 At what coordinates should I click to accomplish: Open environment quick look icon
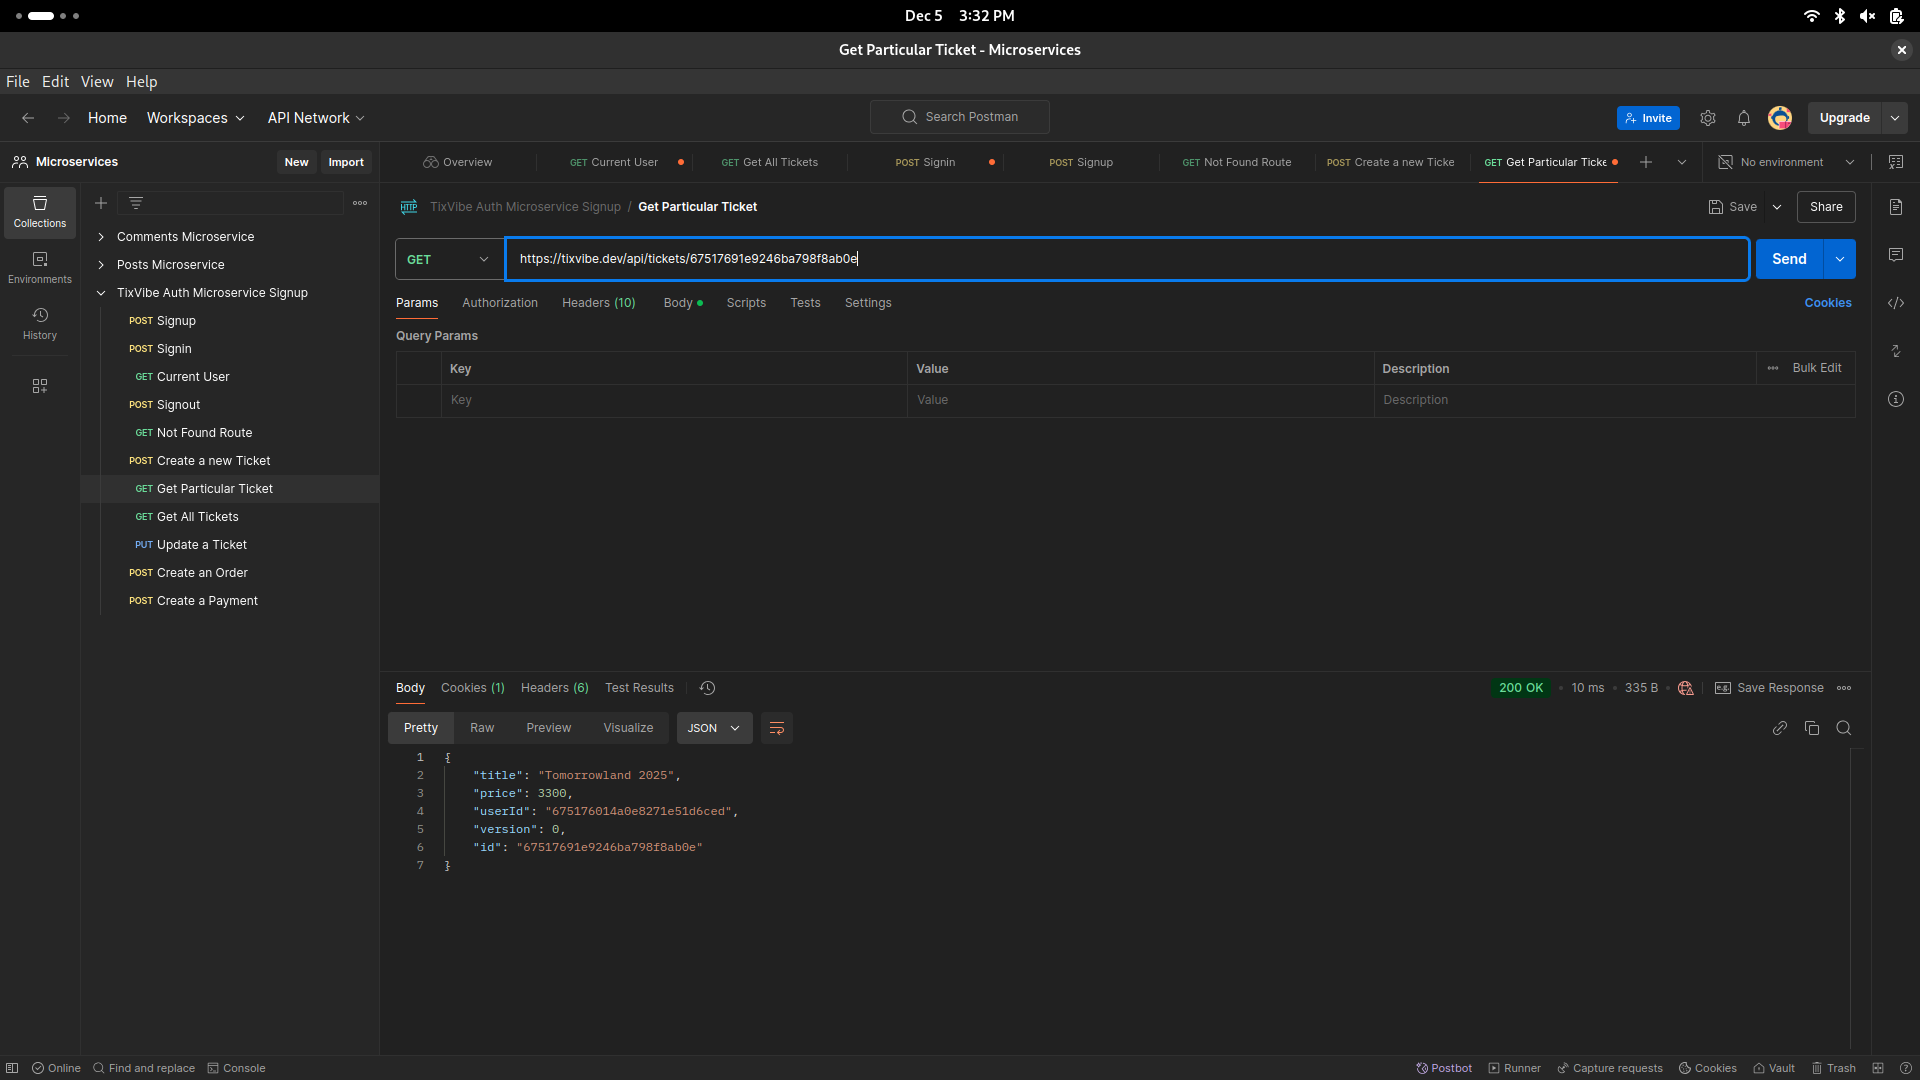pyautogui.click(x=1896, y=162)
